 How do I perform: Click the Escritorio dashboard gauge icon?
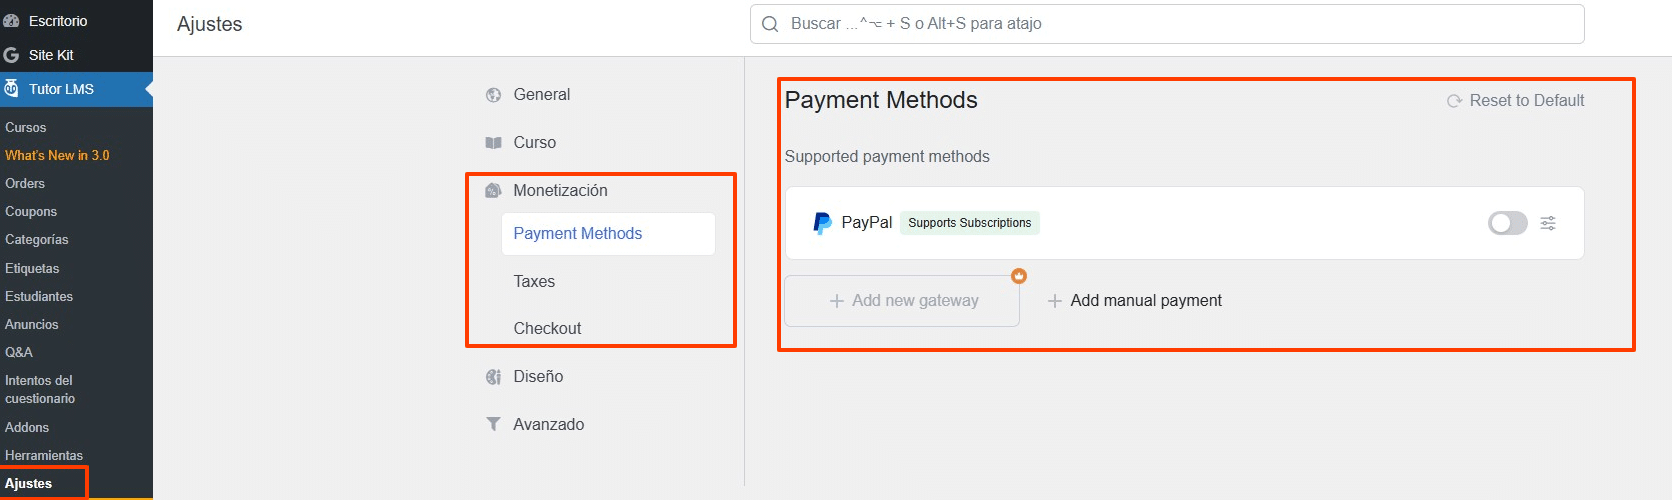11,21
